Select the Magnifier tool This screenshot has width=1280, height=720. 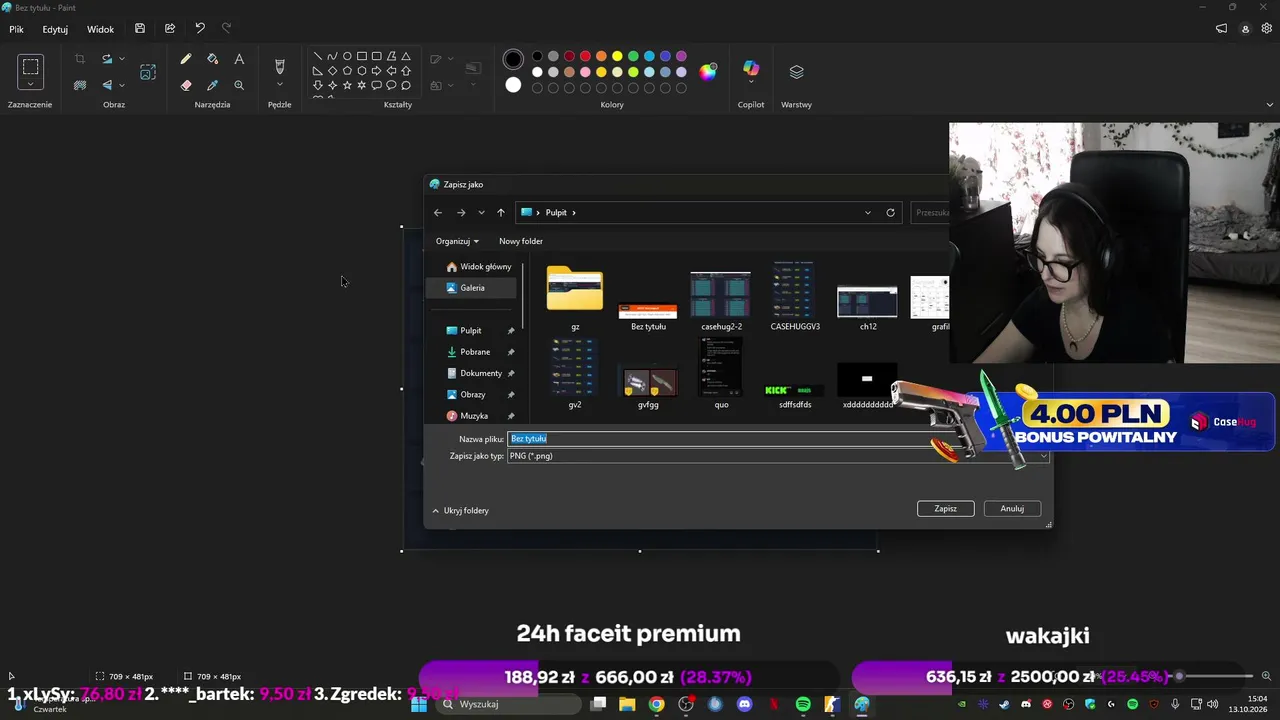239,85
